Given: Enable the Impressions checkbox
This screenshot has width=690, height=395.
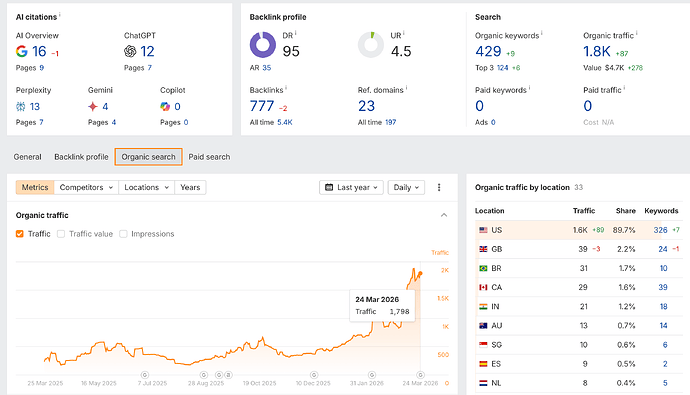Looking at the screenshot, I should point(123,234).
